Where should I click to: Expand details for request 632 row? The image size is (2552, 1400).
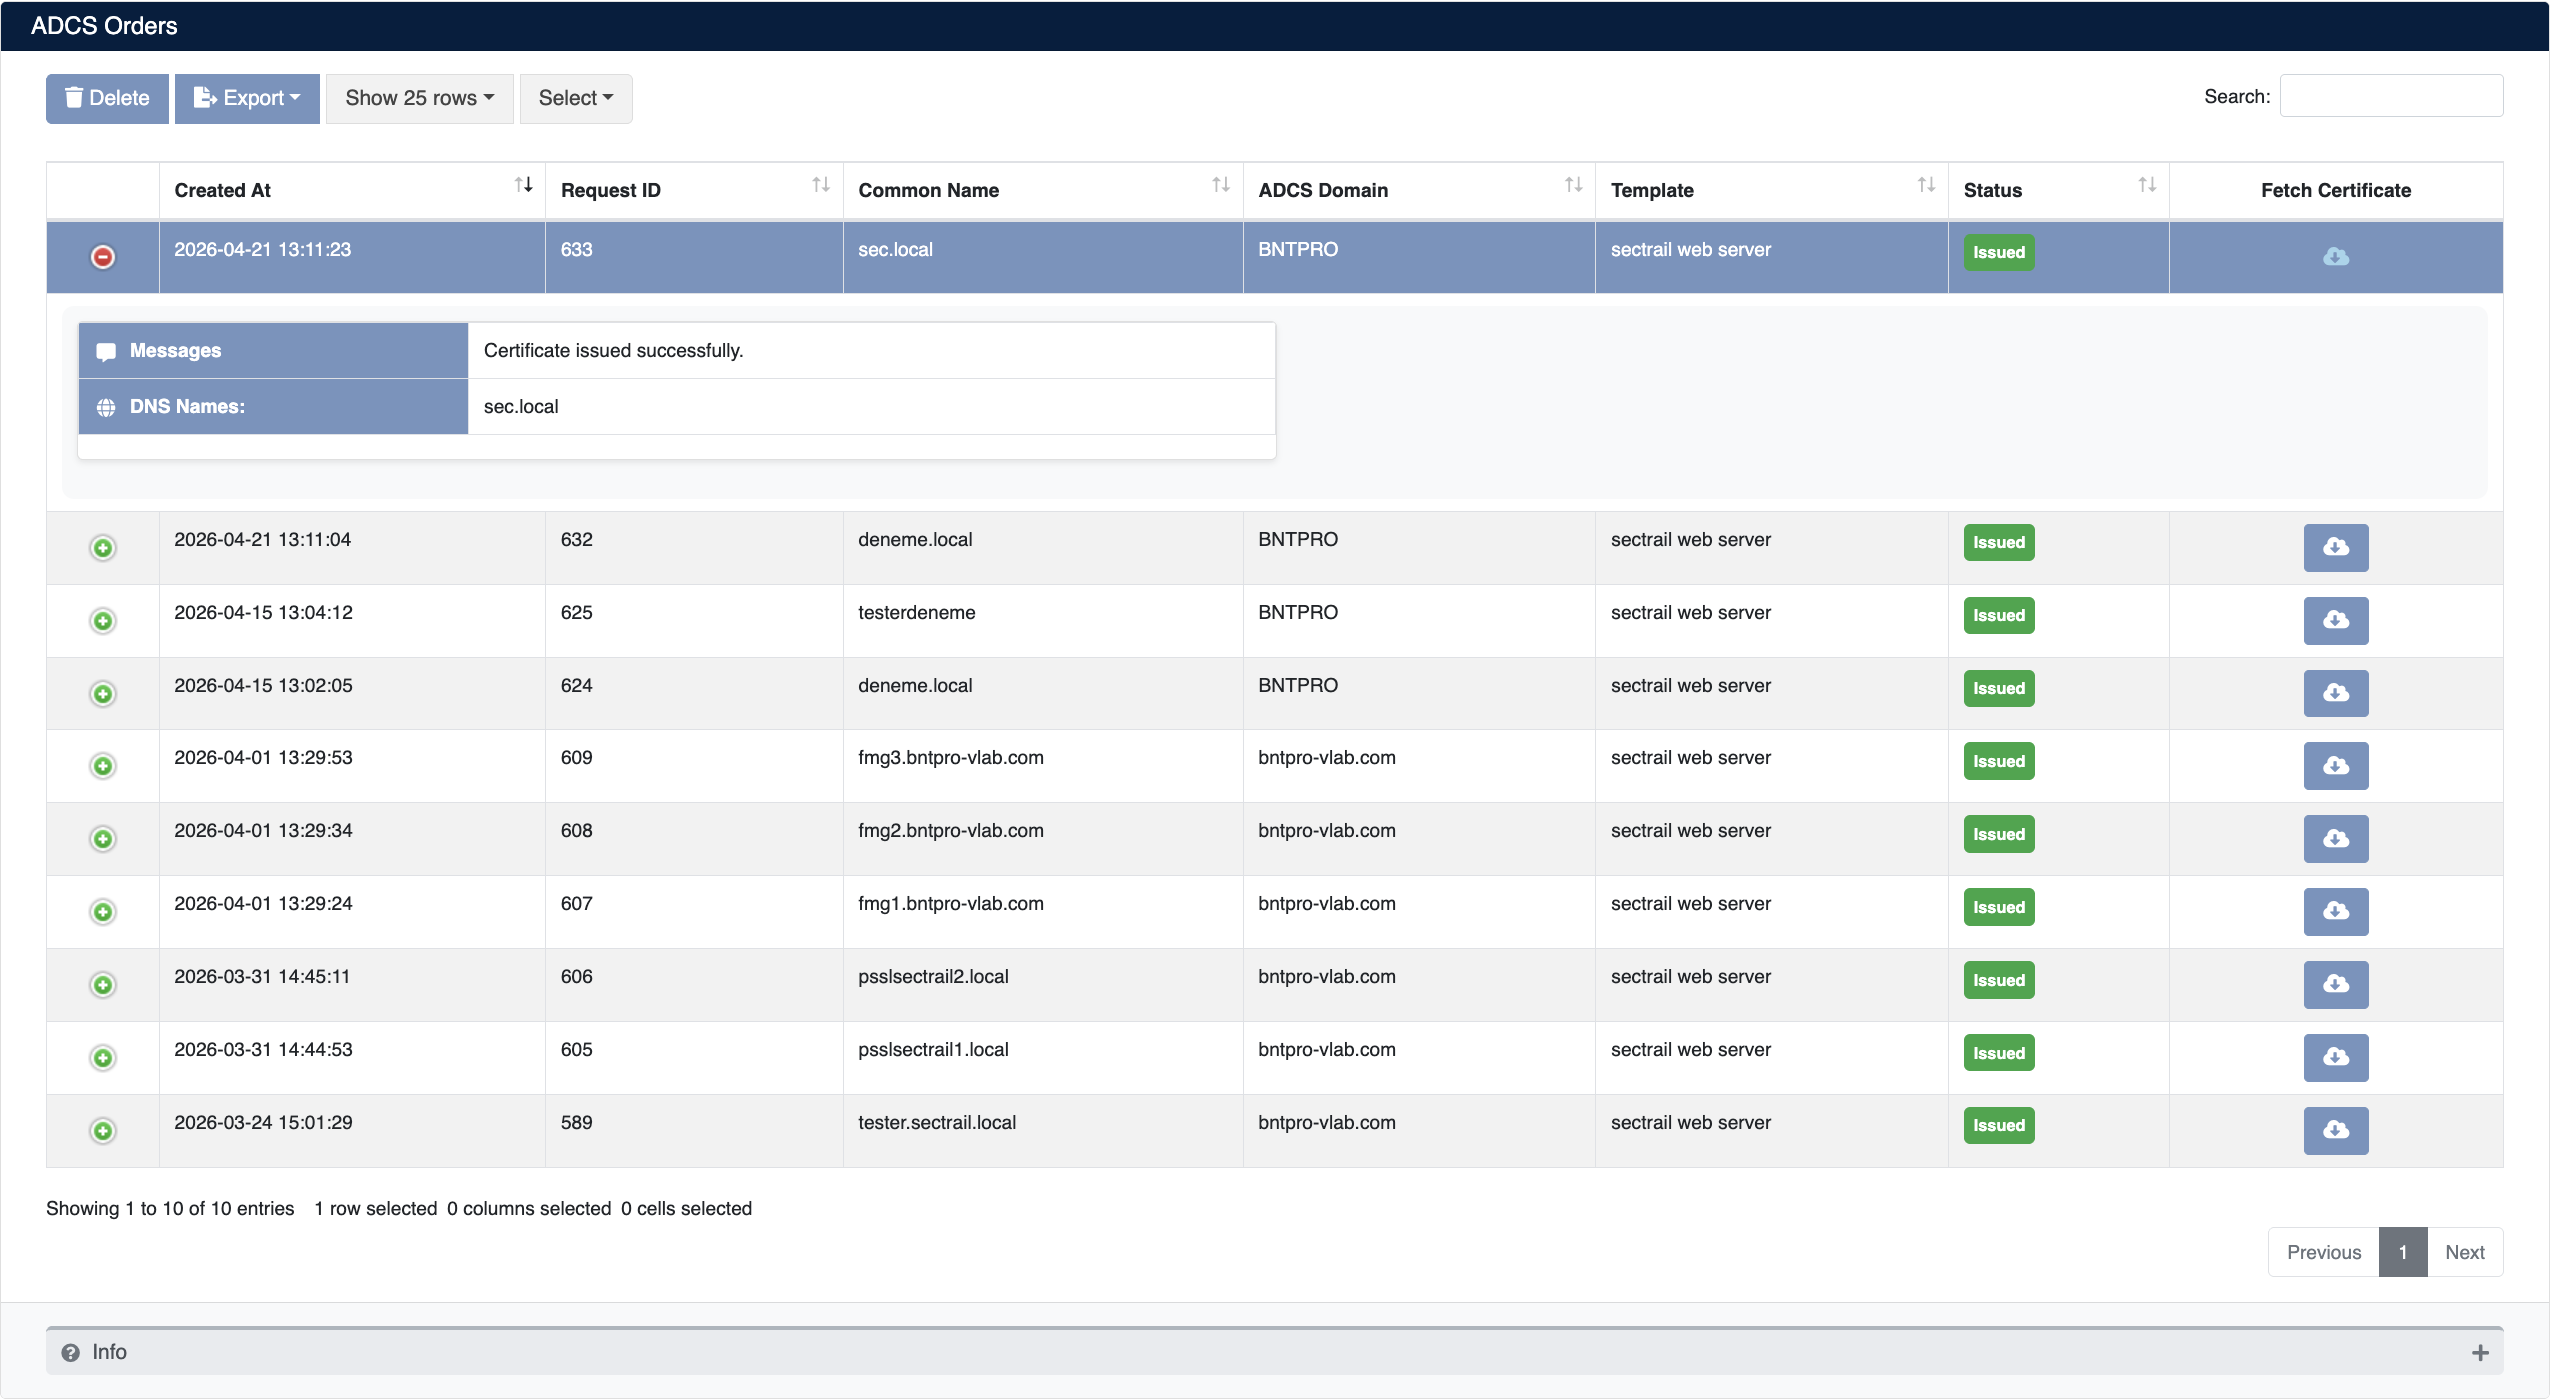[103, 548]
